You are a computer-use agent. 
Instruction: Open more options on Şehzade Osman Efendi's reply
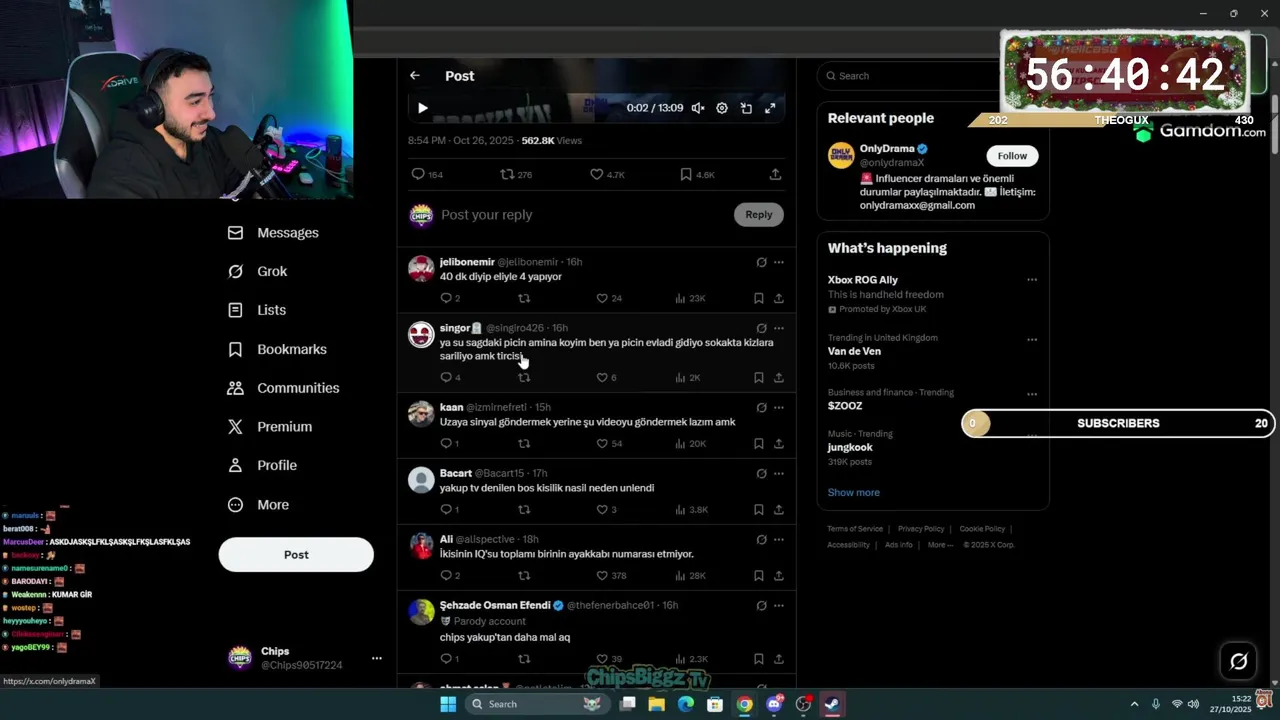click(779, 605)
